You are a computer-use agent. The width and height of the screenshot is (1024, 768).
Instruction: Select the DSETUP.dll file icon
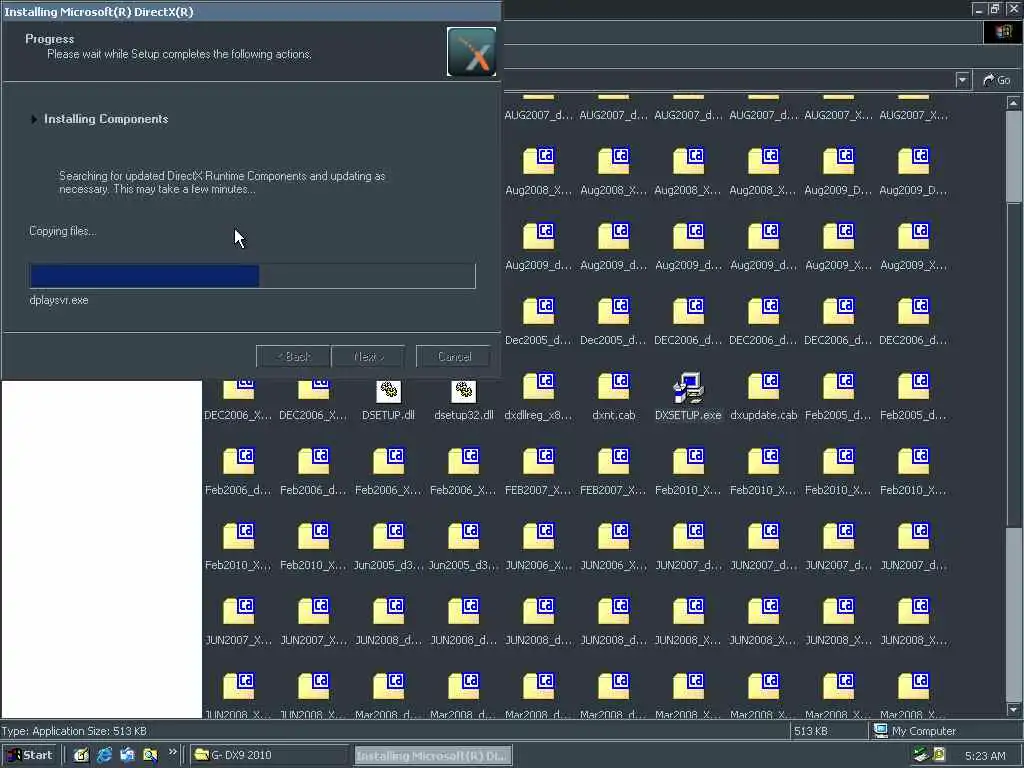[389, 391]
